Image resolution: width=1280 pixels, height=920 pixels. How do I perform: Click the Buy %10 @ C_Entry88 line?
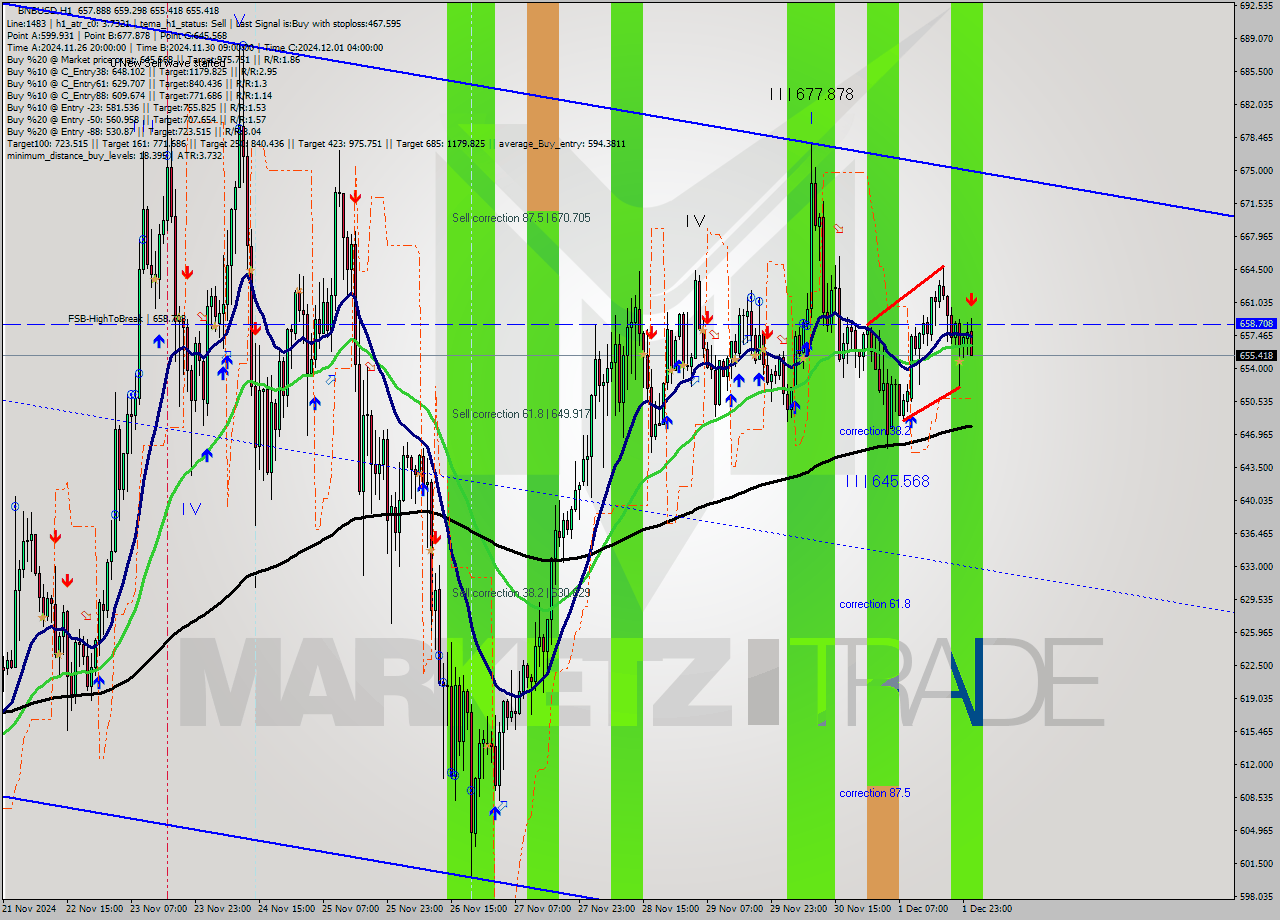(139, 96)
